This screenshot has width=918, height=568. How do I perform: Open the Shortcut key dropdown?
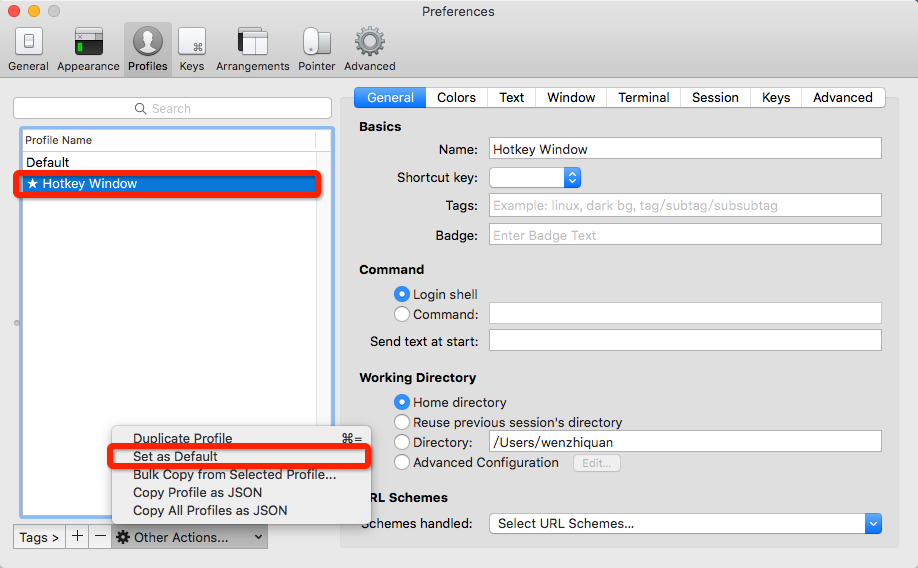point(535,177)
